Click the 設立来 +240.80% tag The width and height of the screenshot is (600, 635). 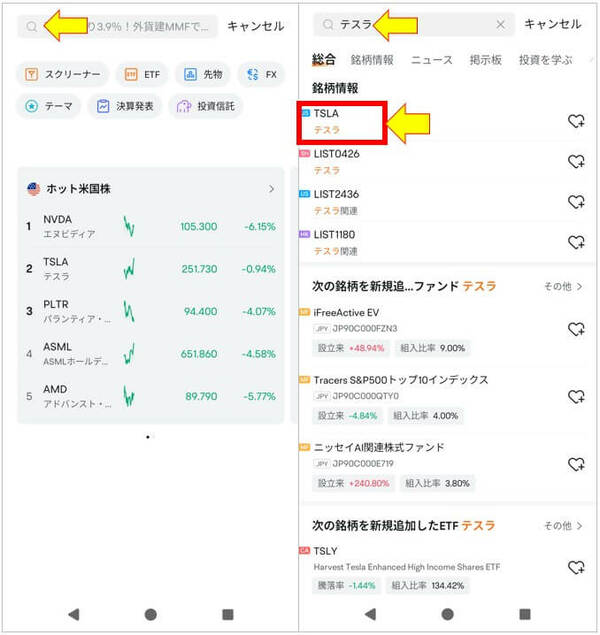(x=353, y=483)
